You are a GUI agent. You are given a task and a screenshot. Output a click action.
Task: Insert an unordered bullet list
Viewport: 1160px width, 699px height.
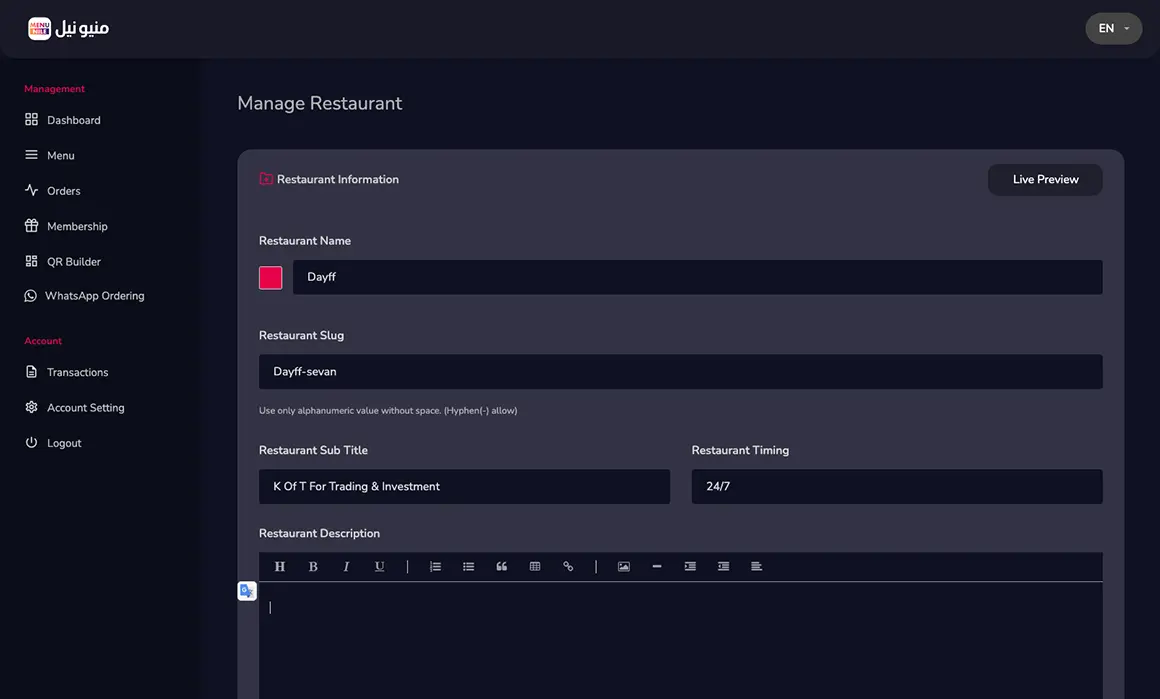point(468,567)
